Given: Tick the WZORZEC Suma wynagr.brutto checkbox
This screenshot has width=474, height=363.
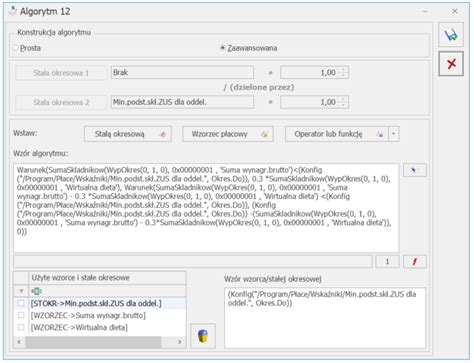Looking at the screenshot, I should pos(21,315).
